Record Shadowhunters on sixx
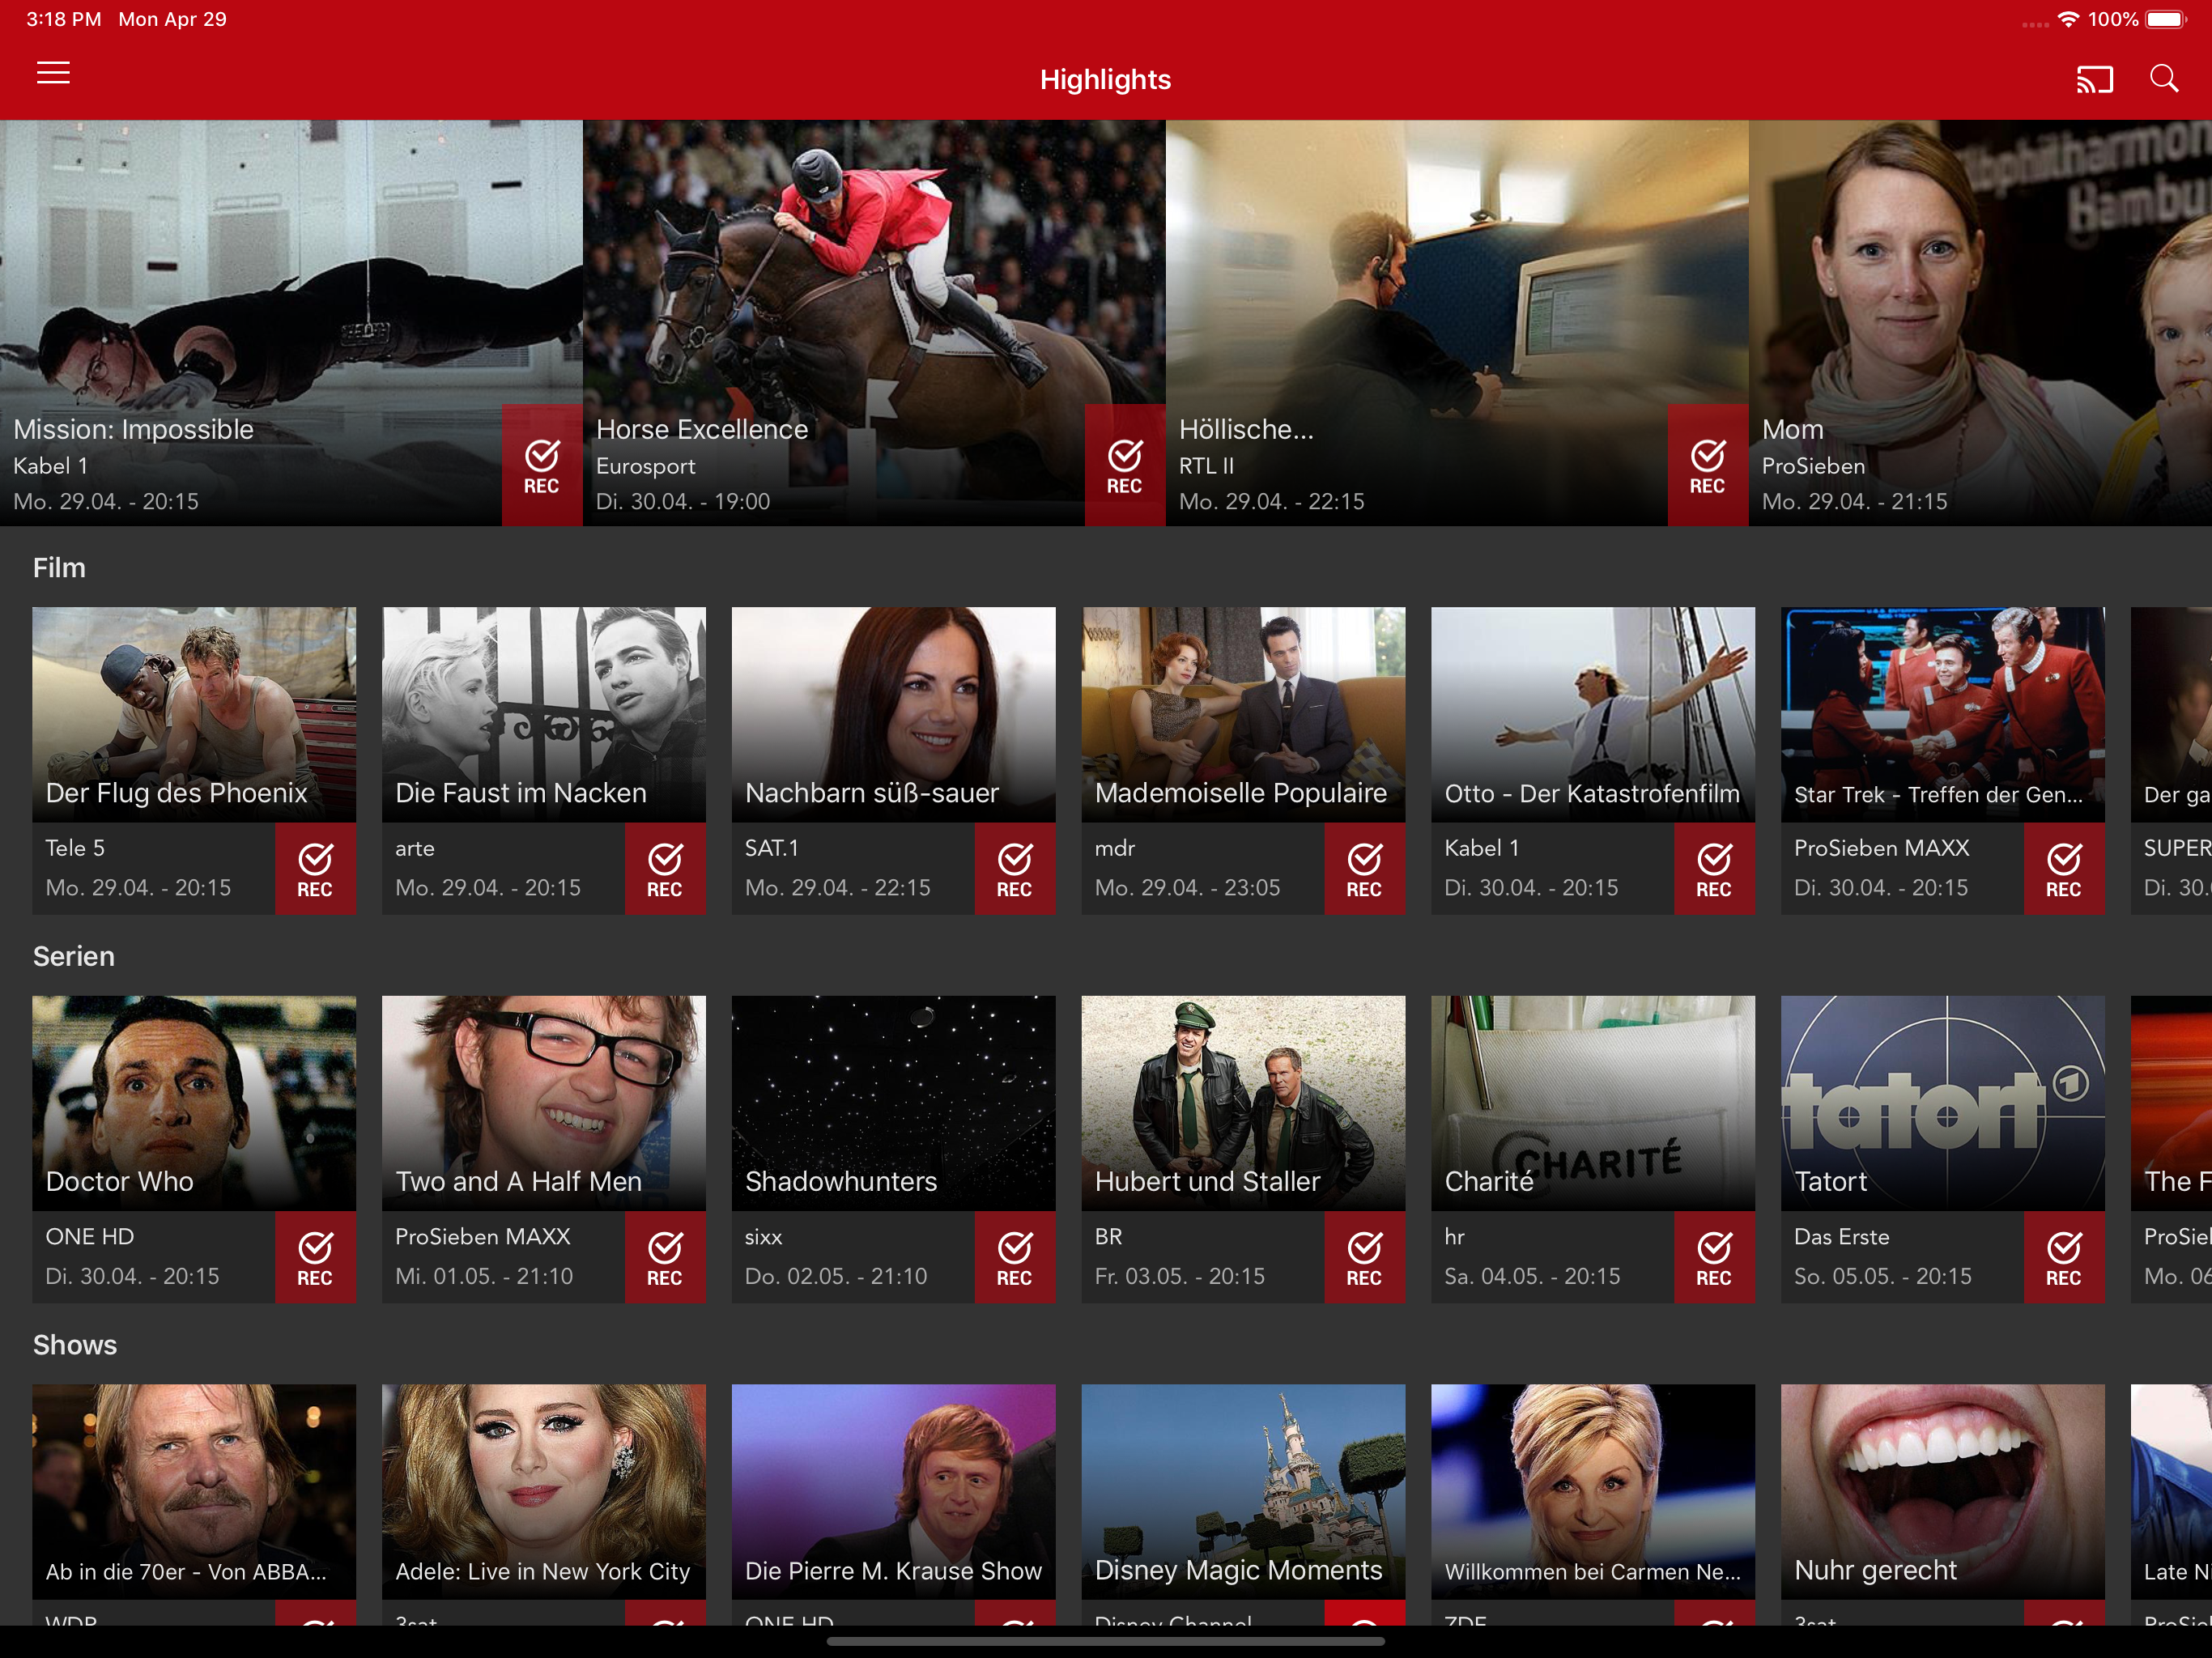The image size is (2212, 1658). point(1014,1257)
